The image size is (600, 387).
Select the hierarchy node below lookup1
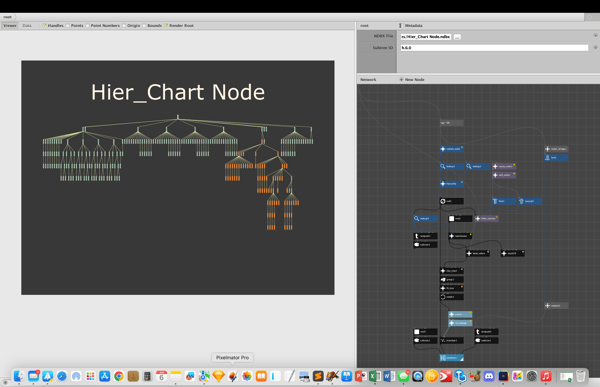pos(452,184)
